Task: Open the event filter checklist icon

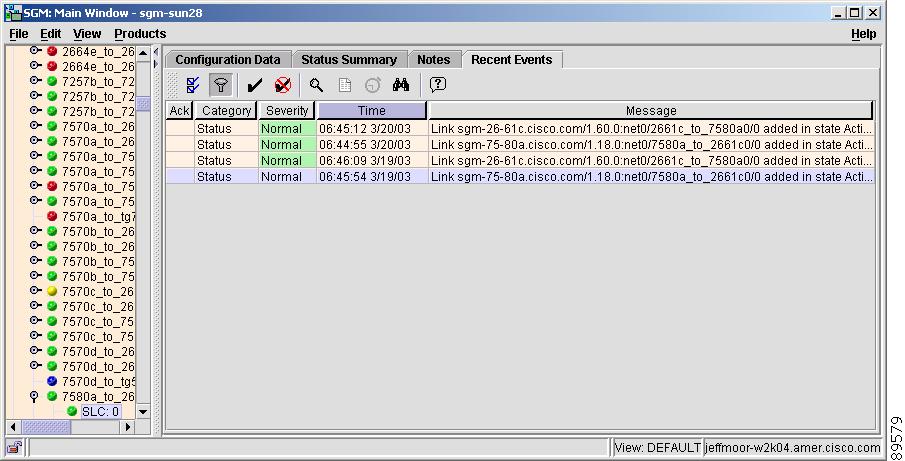Action: tap(193, 85)
